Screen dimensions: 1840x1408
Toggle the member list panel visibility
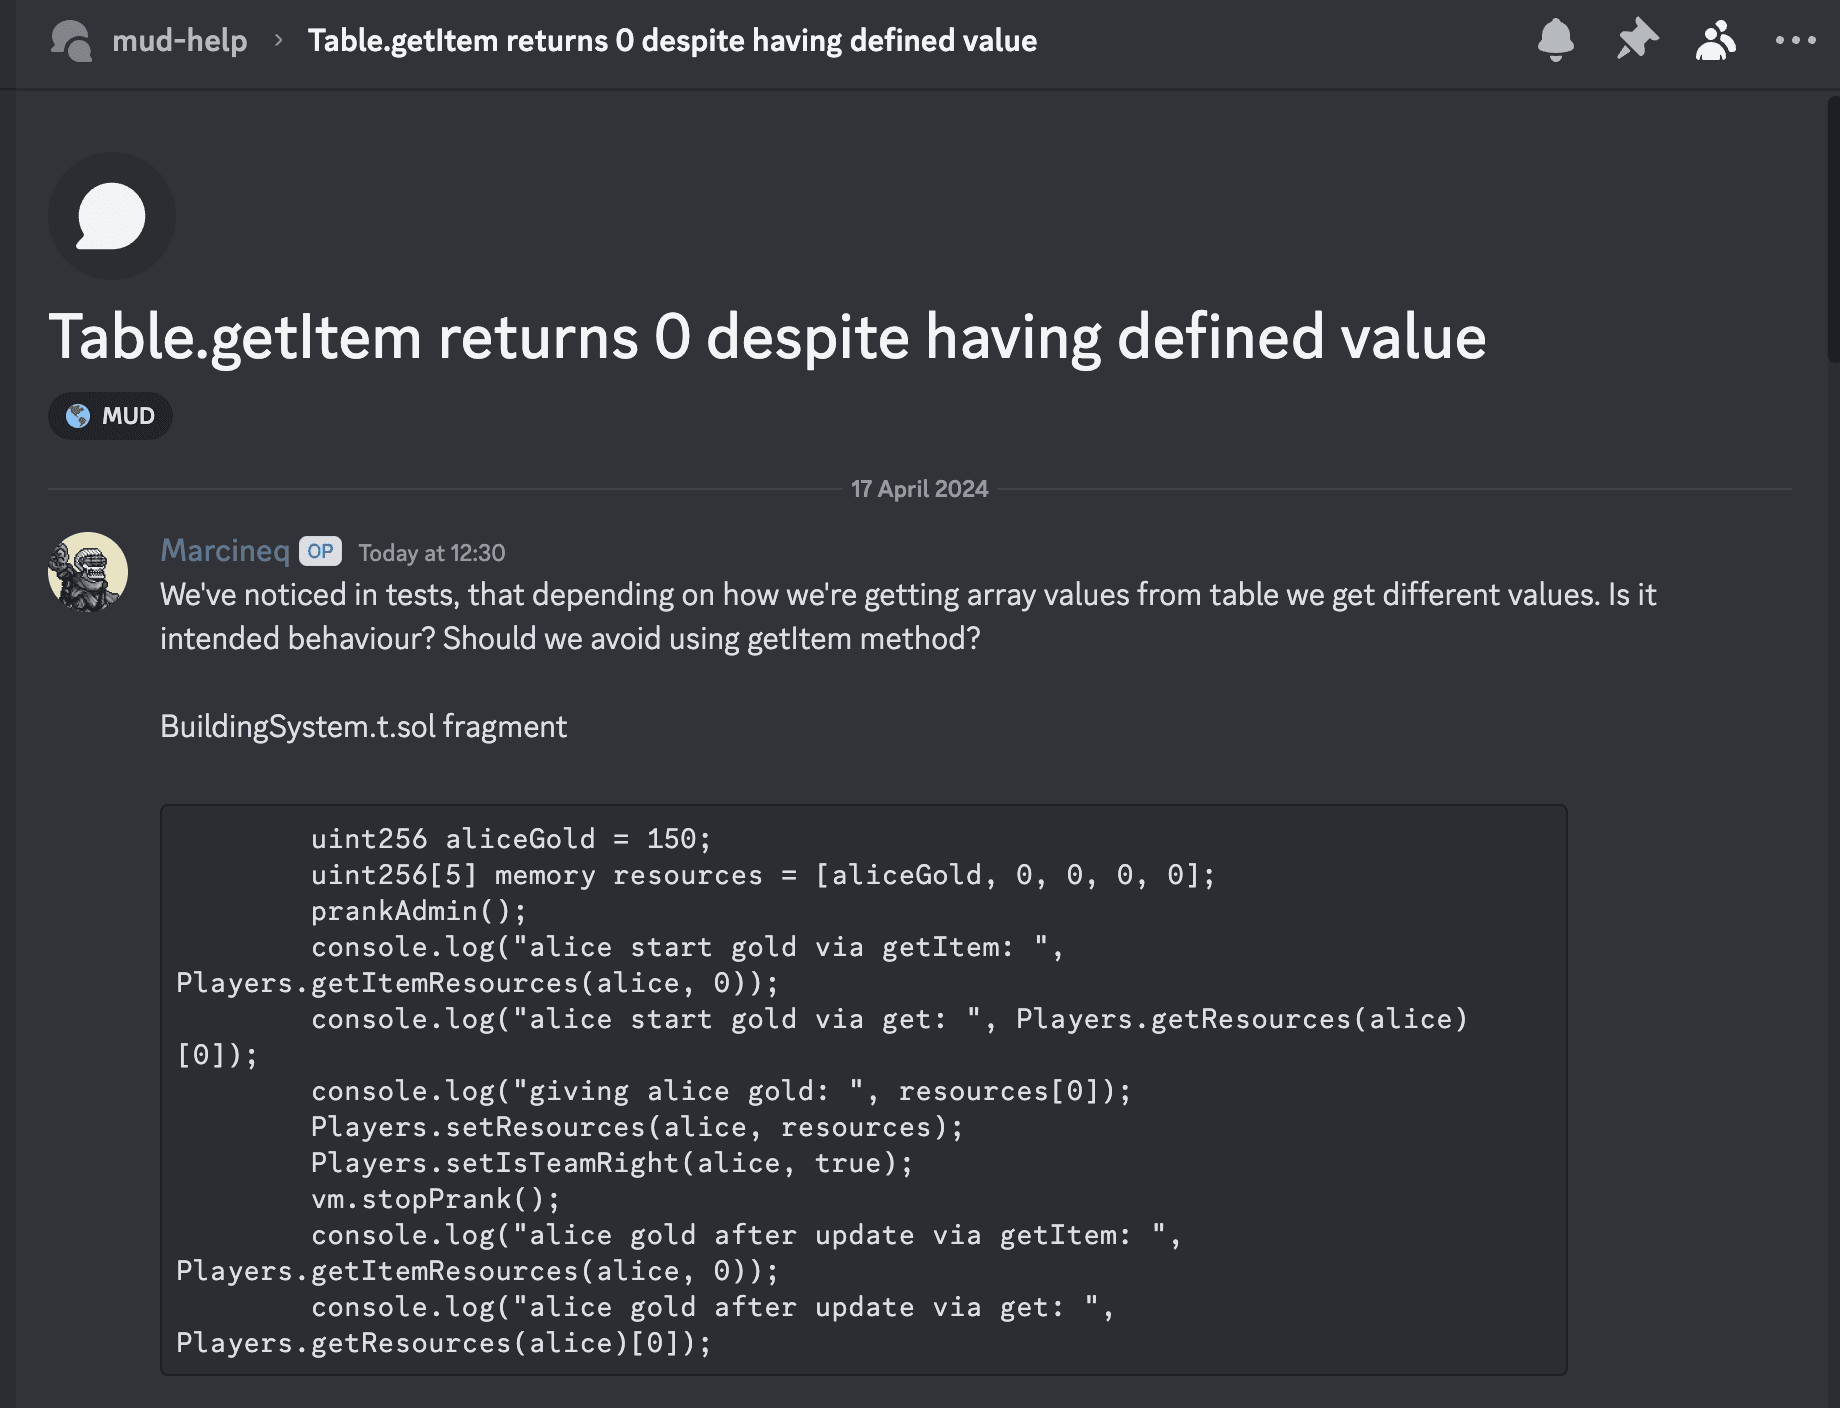coord(1714,40)
